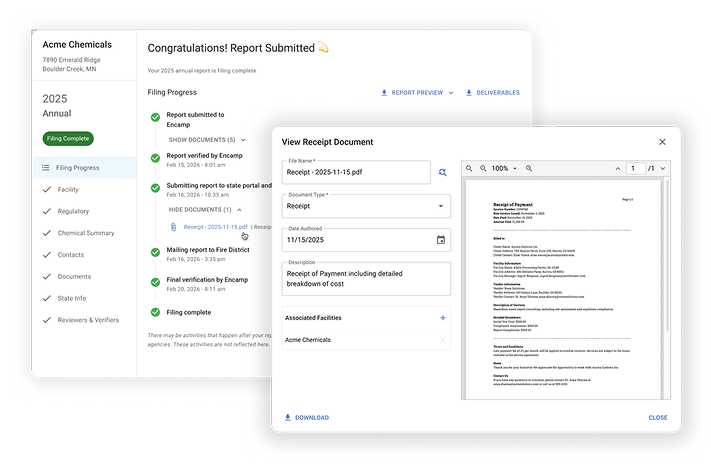Open the Receipt - 2025-11-15.pdf link

[216, 227]
